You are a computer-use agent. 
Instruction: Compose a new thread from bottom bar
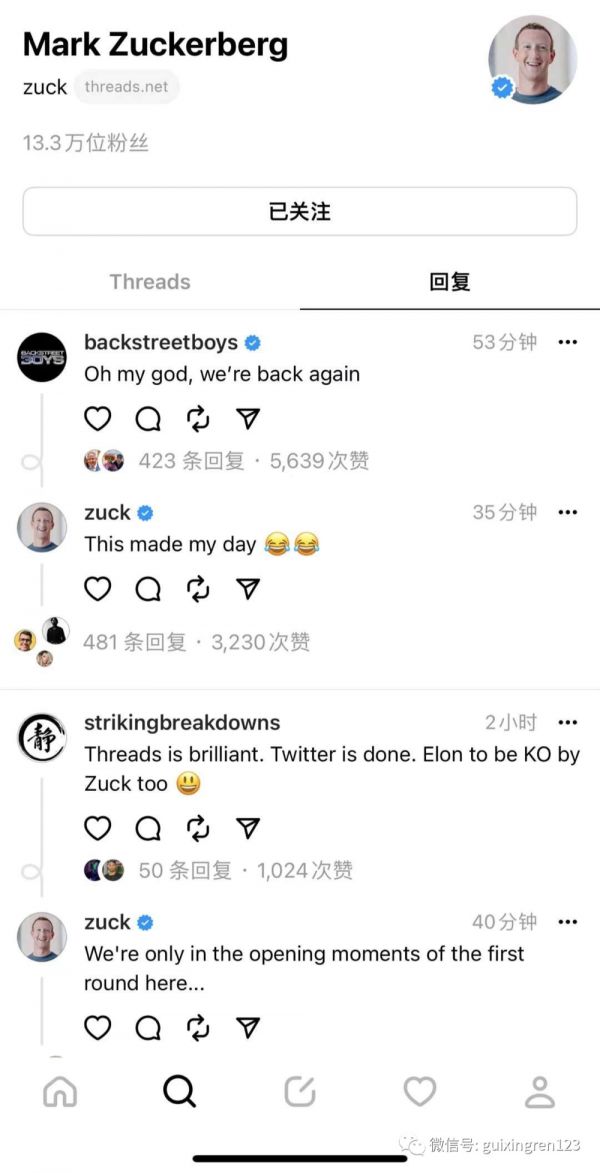pyautogui.click(x=300, y=1092)
